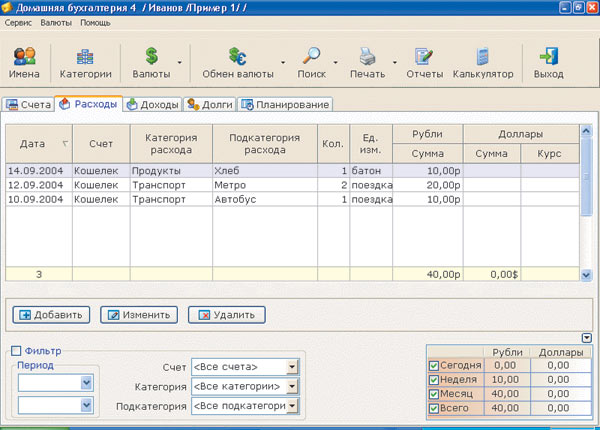Click the Кол. column header
600x430 pixels.
[x=333, y=143]
